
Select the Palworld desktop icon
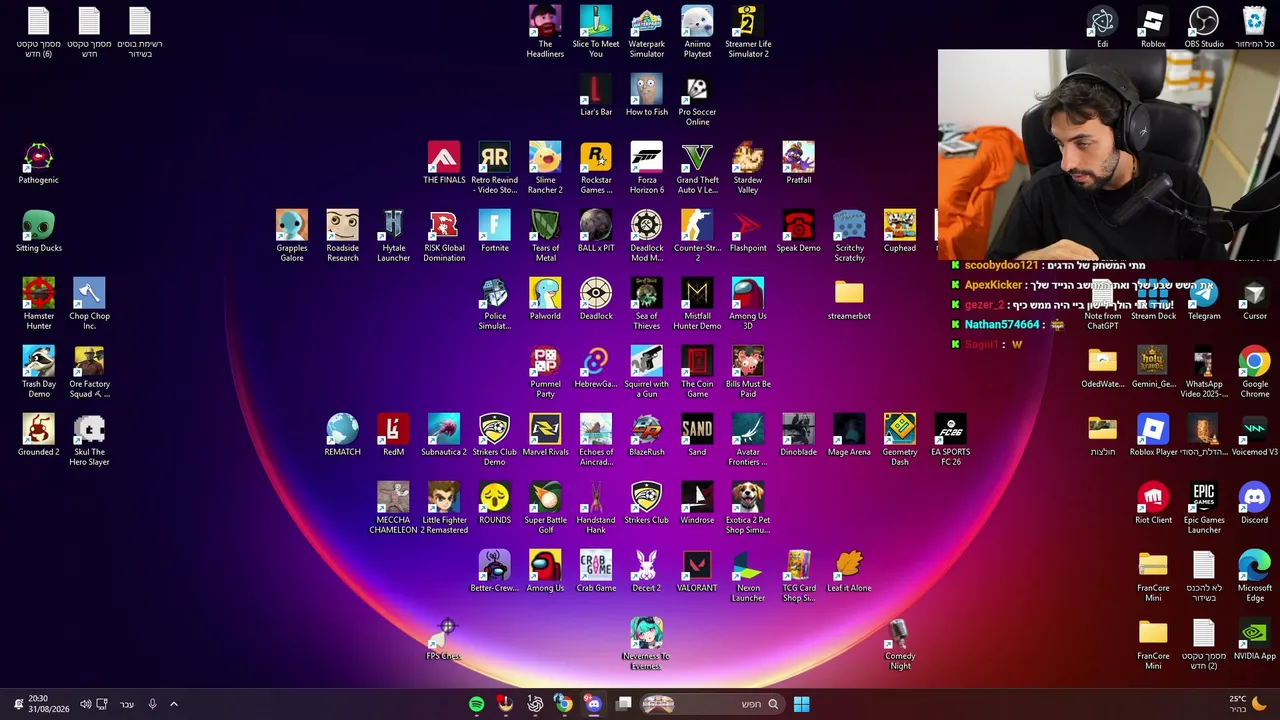pyautogui.click(x=545, y=299)
